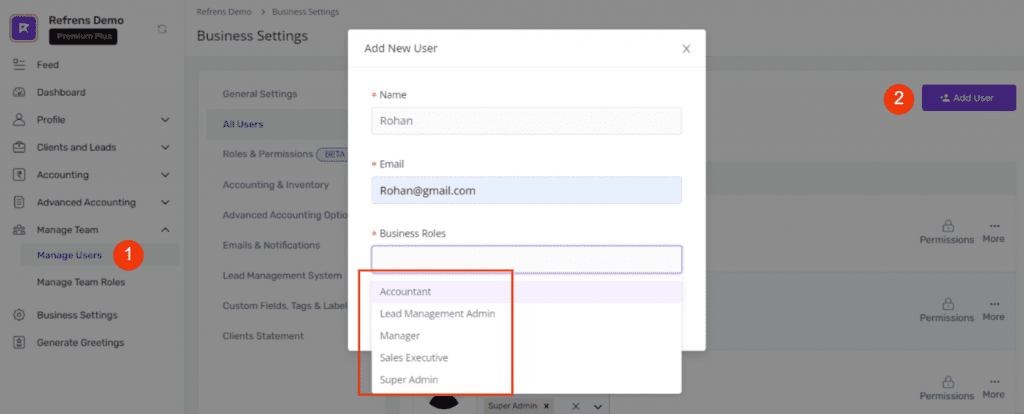Expand the Accounting chevron
Viewport: 1024px width, 414px height.
point(165,175)
